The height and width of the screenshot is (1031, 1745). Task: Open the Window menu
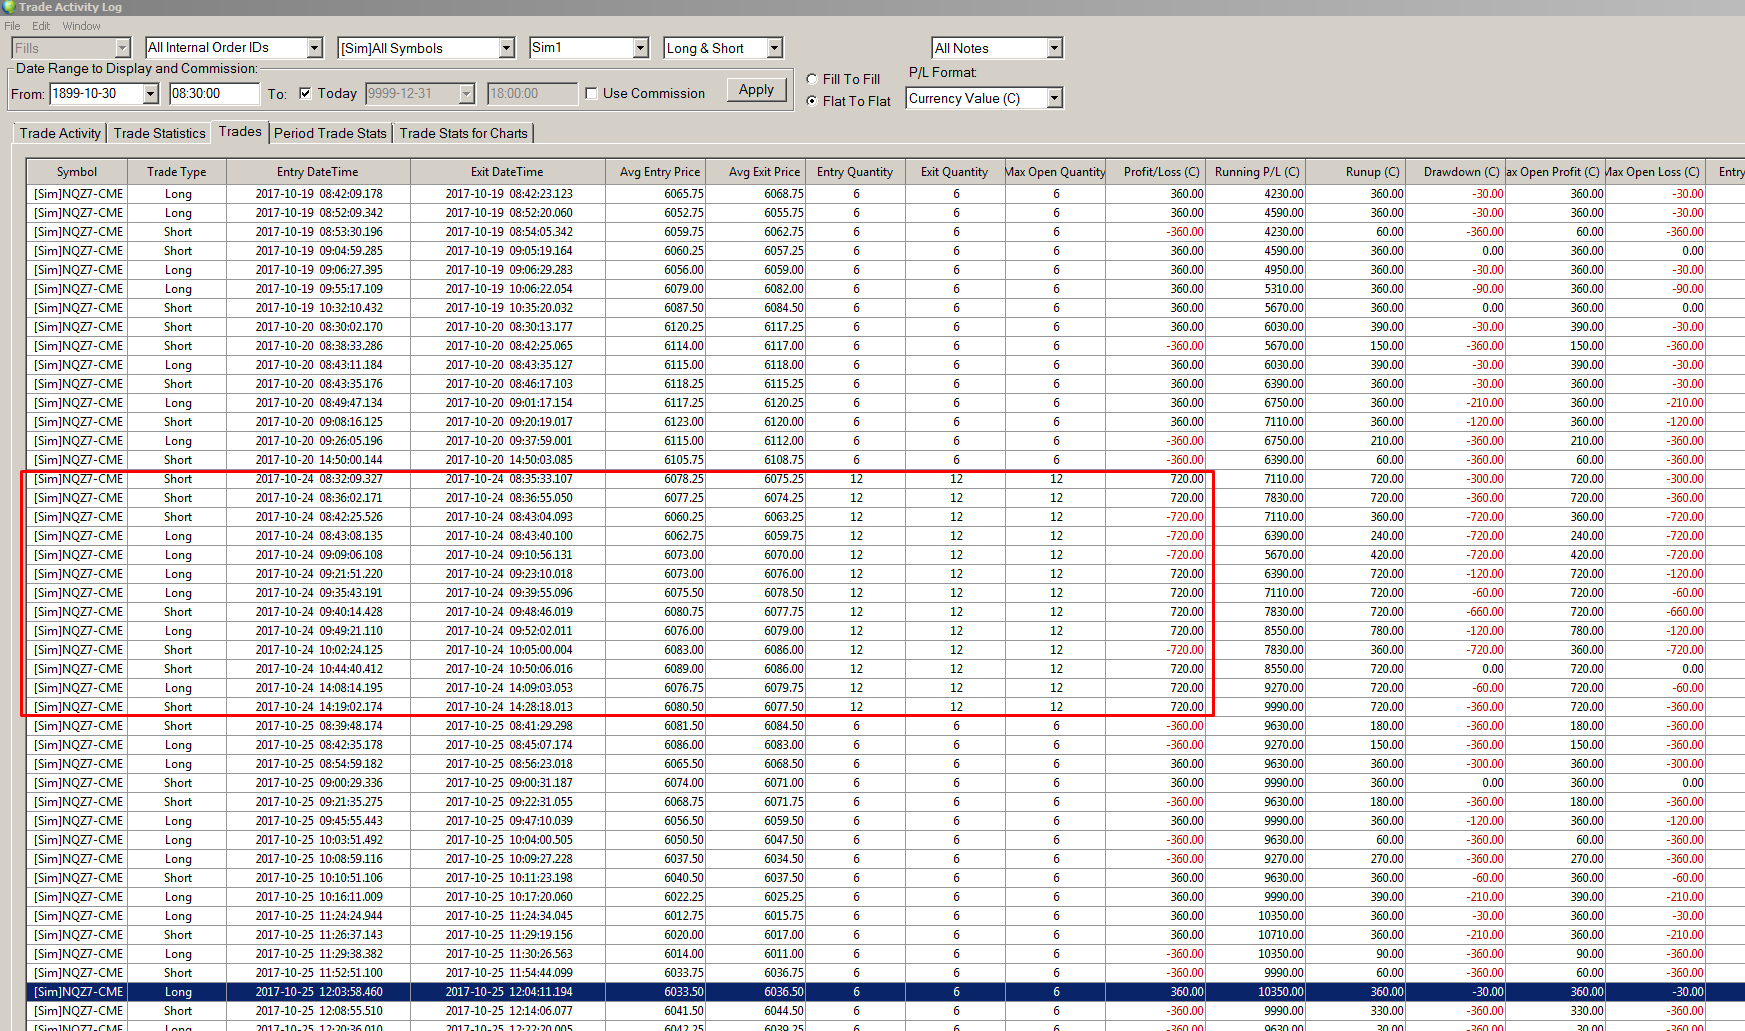81,26
